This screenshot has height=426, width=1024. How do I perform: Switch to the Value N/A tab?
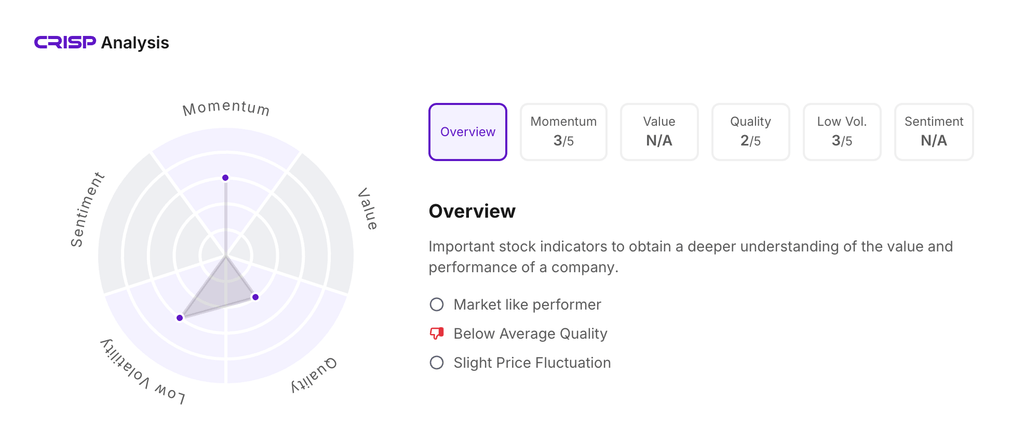click(659, 132)
